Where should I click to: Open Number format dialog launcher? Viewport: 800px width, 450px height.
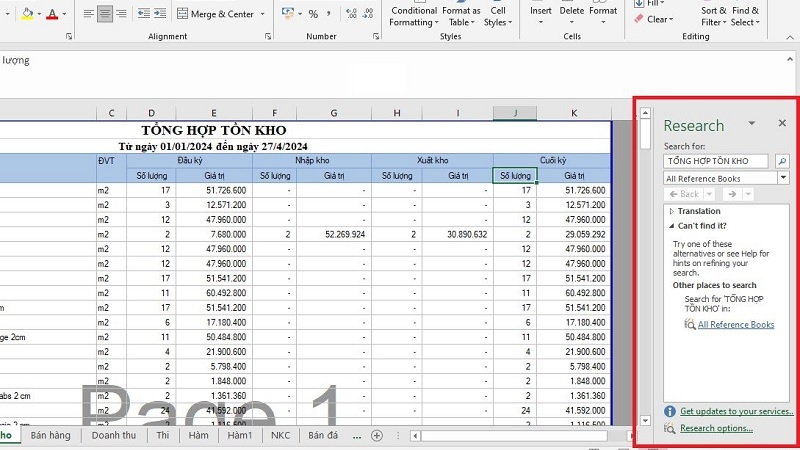pos(376,36)
